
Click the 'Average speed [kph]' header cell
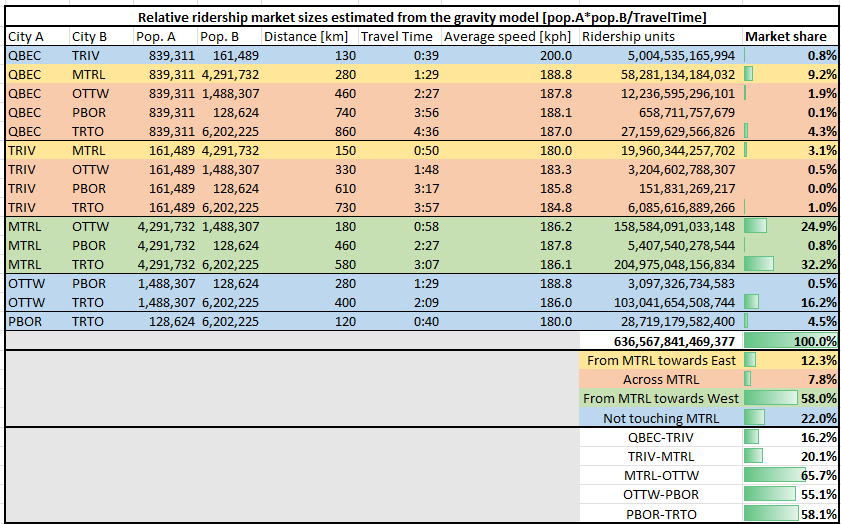click(x=508, y=36)
